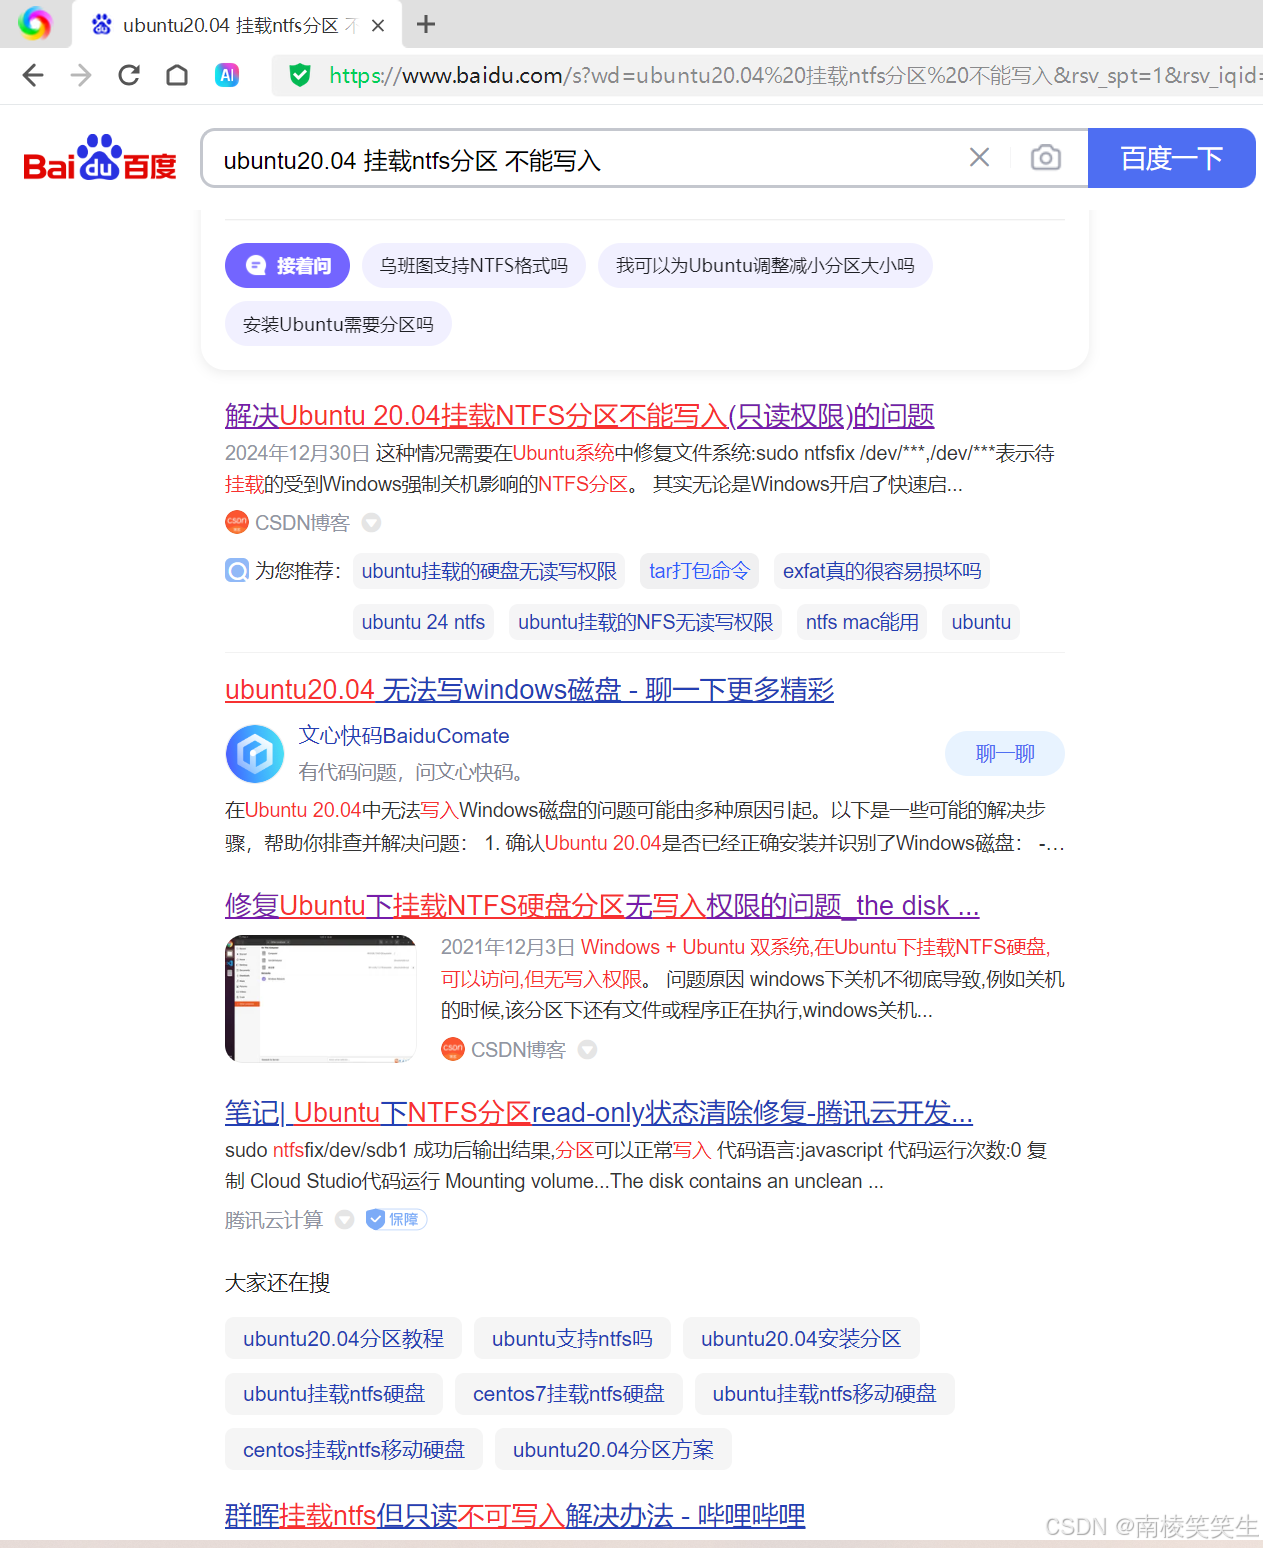Click related search ubuntu挂载ntfs移动硬盘
This screenshot has width=1263, height=1548.
coord(825,1394)
